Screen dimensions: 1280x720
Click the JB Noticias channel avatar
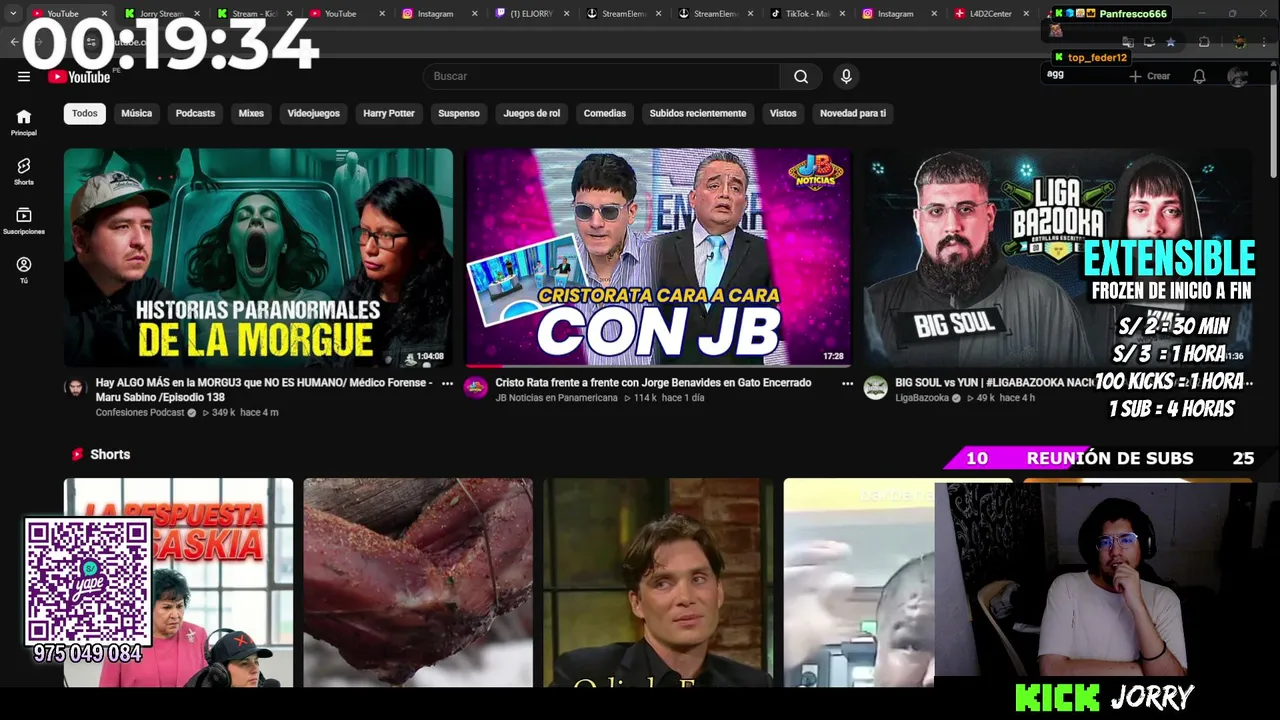[x=476, y=388]
